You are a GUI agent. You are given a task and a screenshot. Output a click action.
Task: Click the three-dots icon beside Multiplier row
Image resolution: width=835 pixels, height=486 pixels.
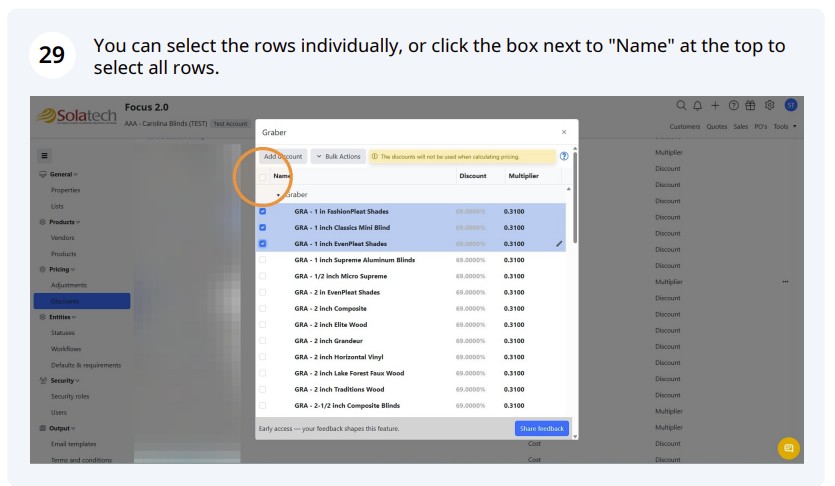point(785,282)
